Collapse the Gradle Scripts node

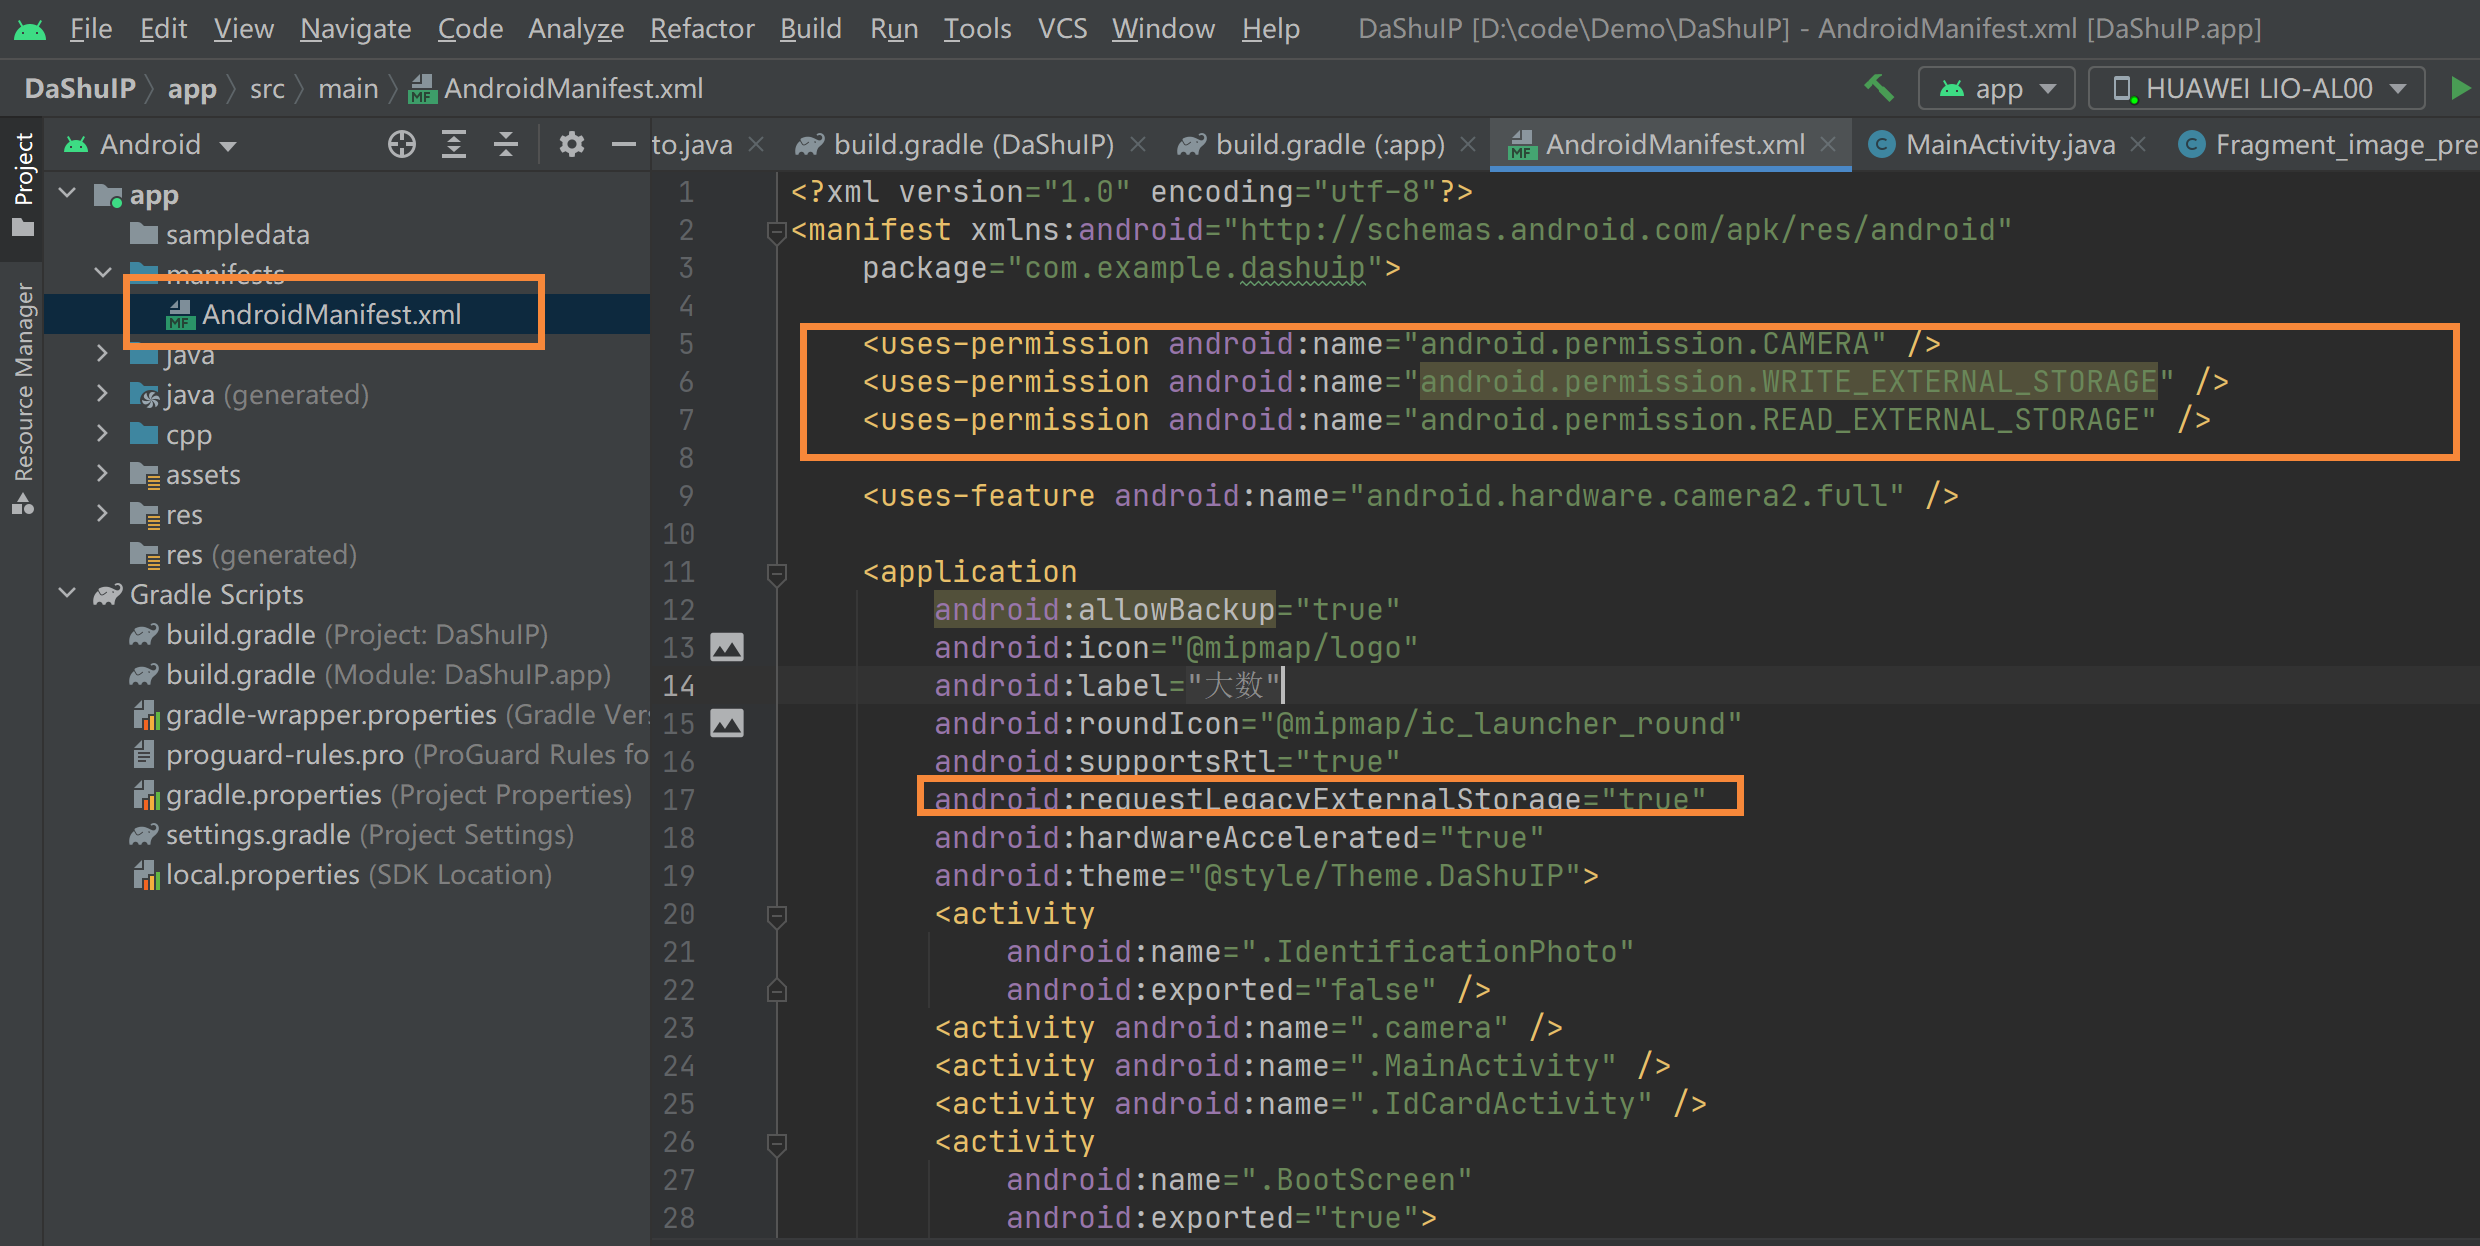[67, 594]
